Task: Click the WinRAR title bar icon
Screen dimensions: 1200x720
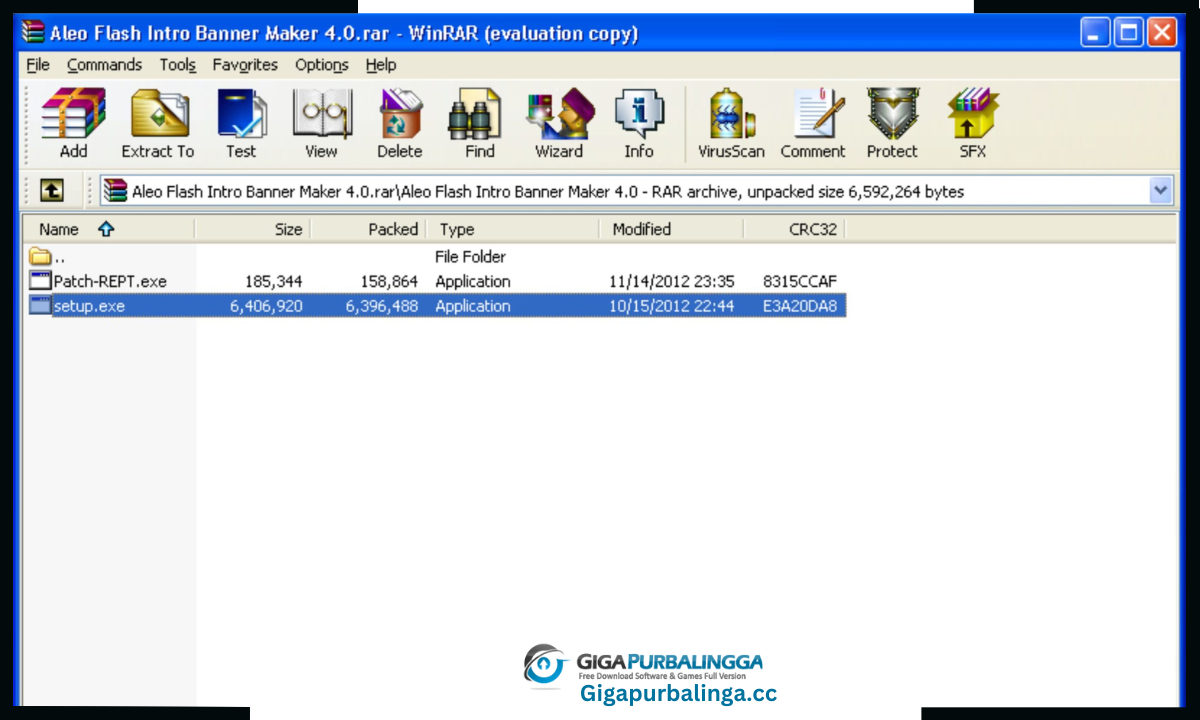Action: tap(33, 33)
